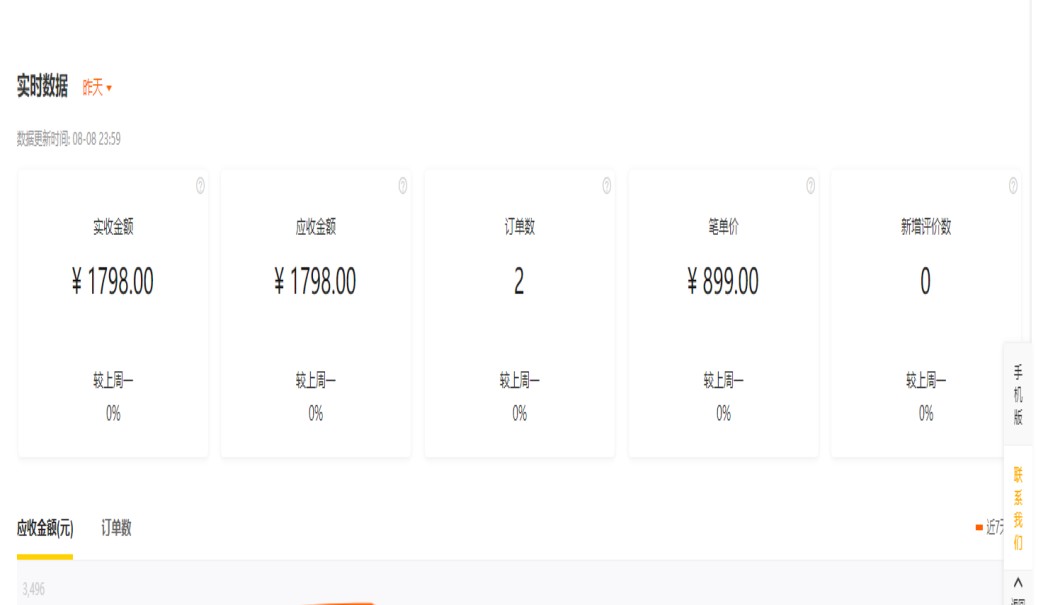Viewport: 1043px width, 605px height.
Task: Click help icon on 实收金额 card
Action: point(200,185)
